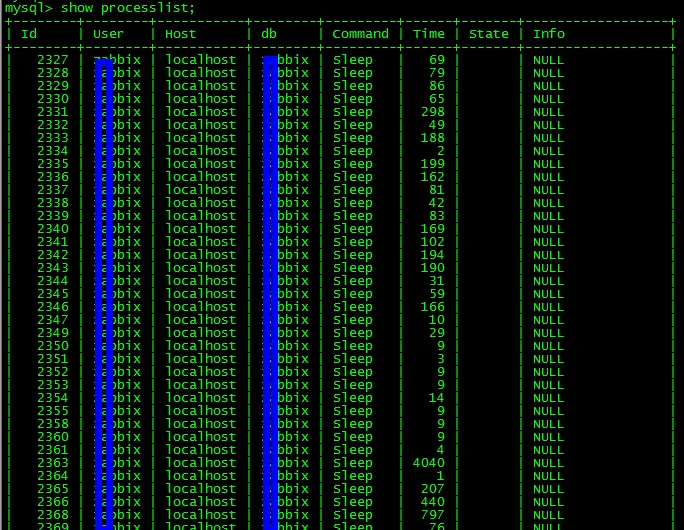Image resolution: width=684 pixels, height=530 pixels.
Task: Click the 'show processlist;' command text
Action: click(127, 8)
